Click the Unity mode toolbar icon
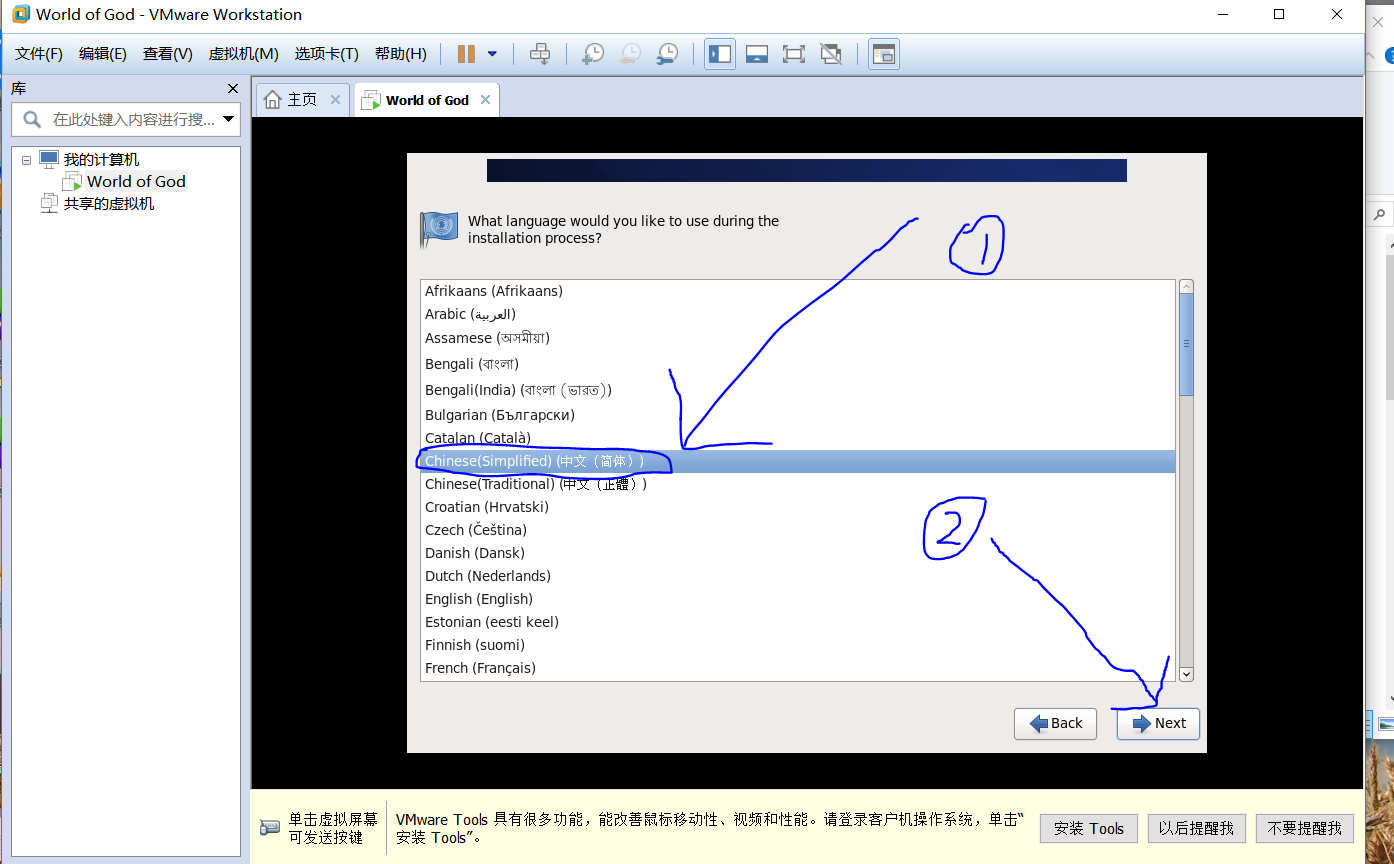The height and width of the screenshot is (864, 1394). [831, 54]
